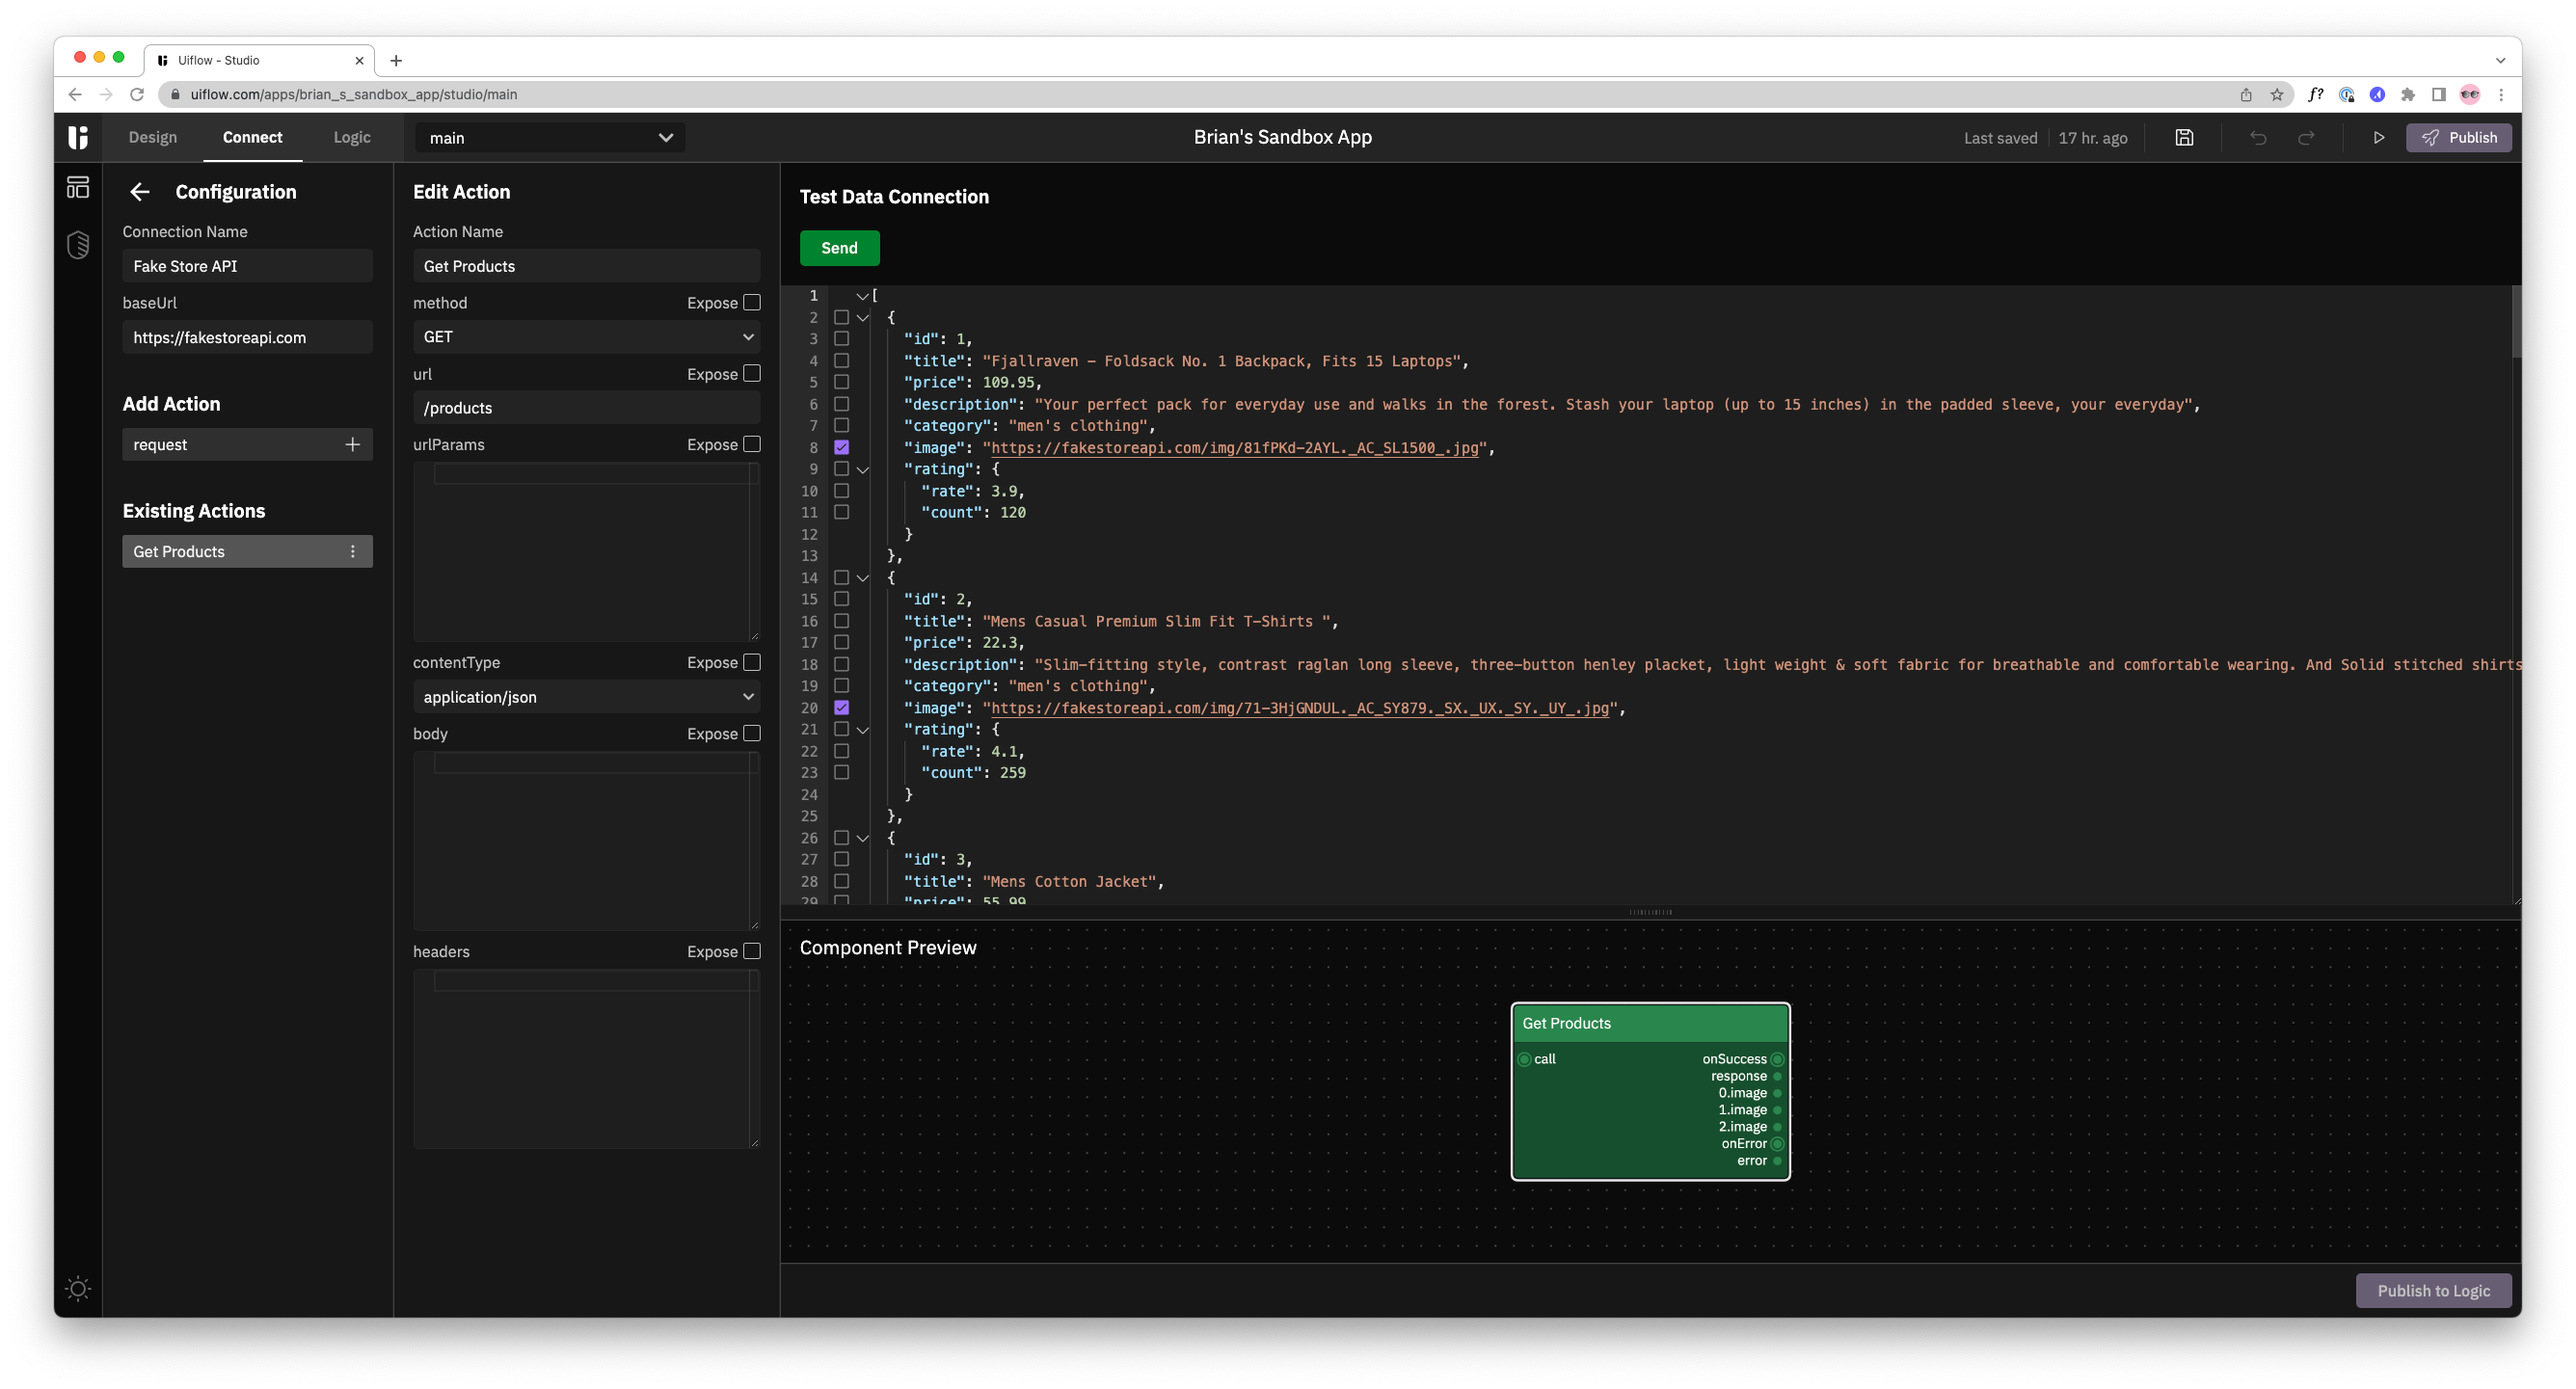This screenshot has height=1389, width=2576.
Task: Click the green Send button
Action: pos(839,248)
